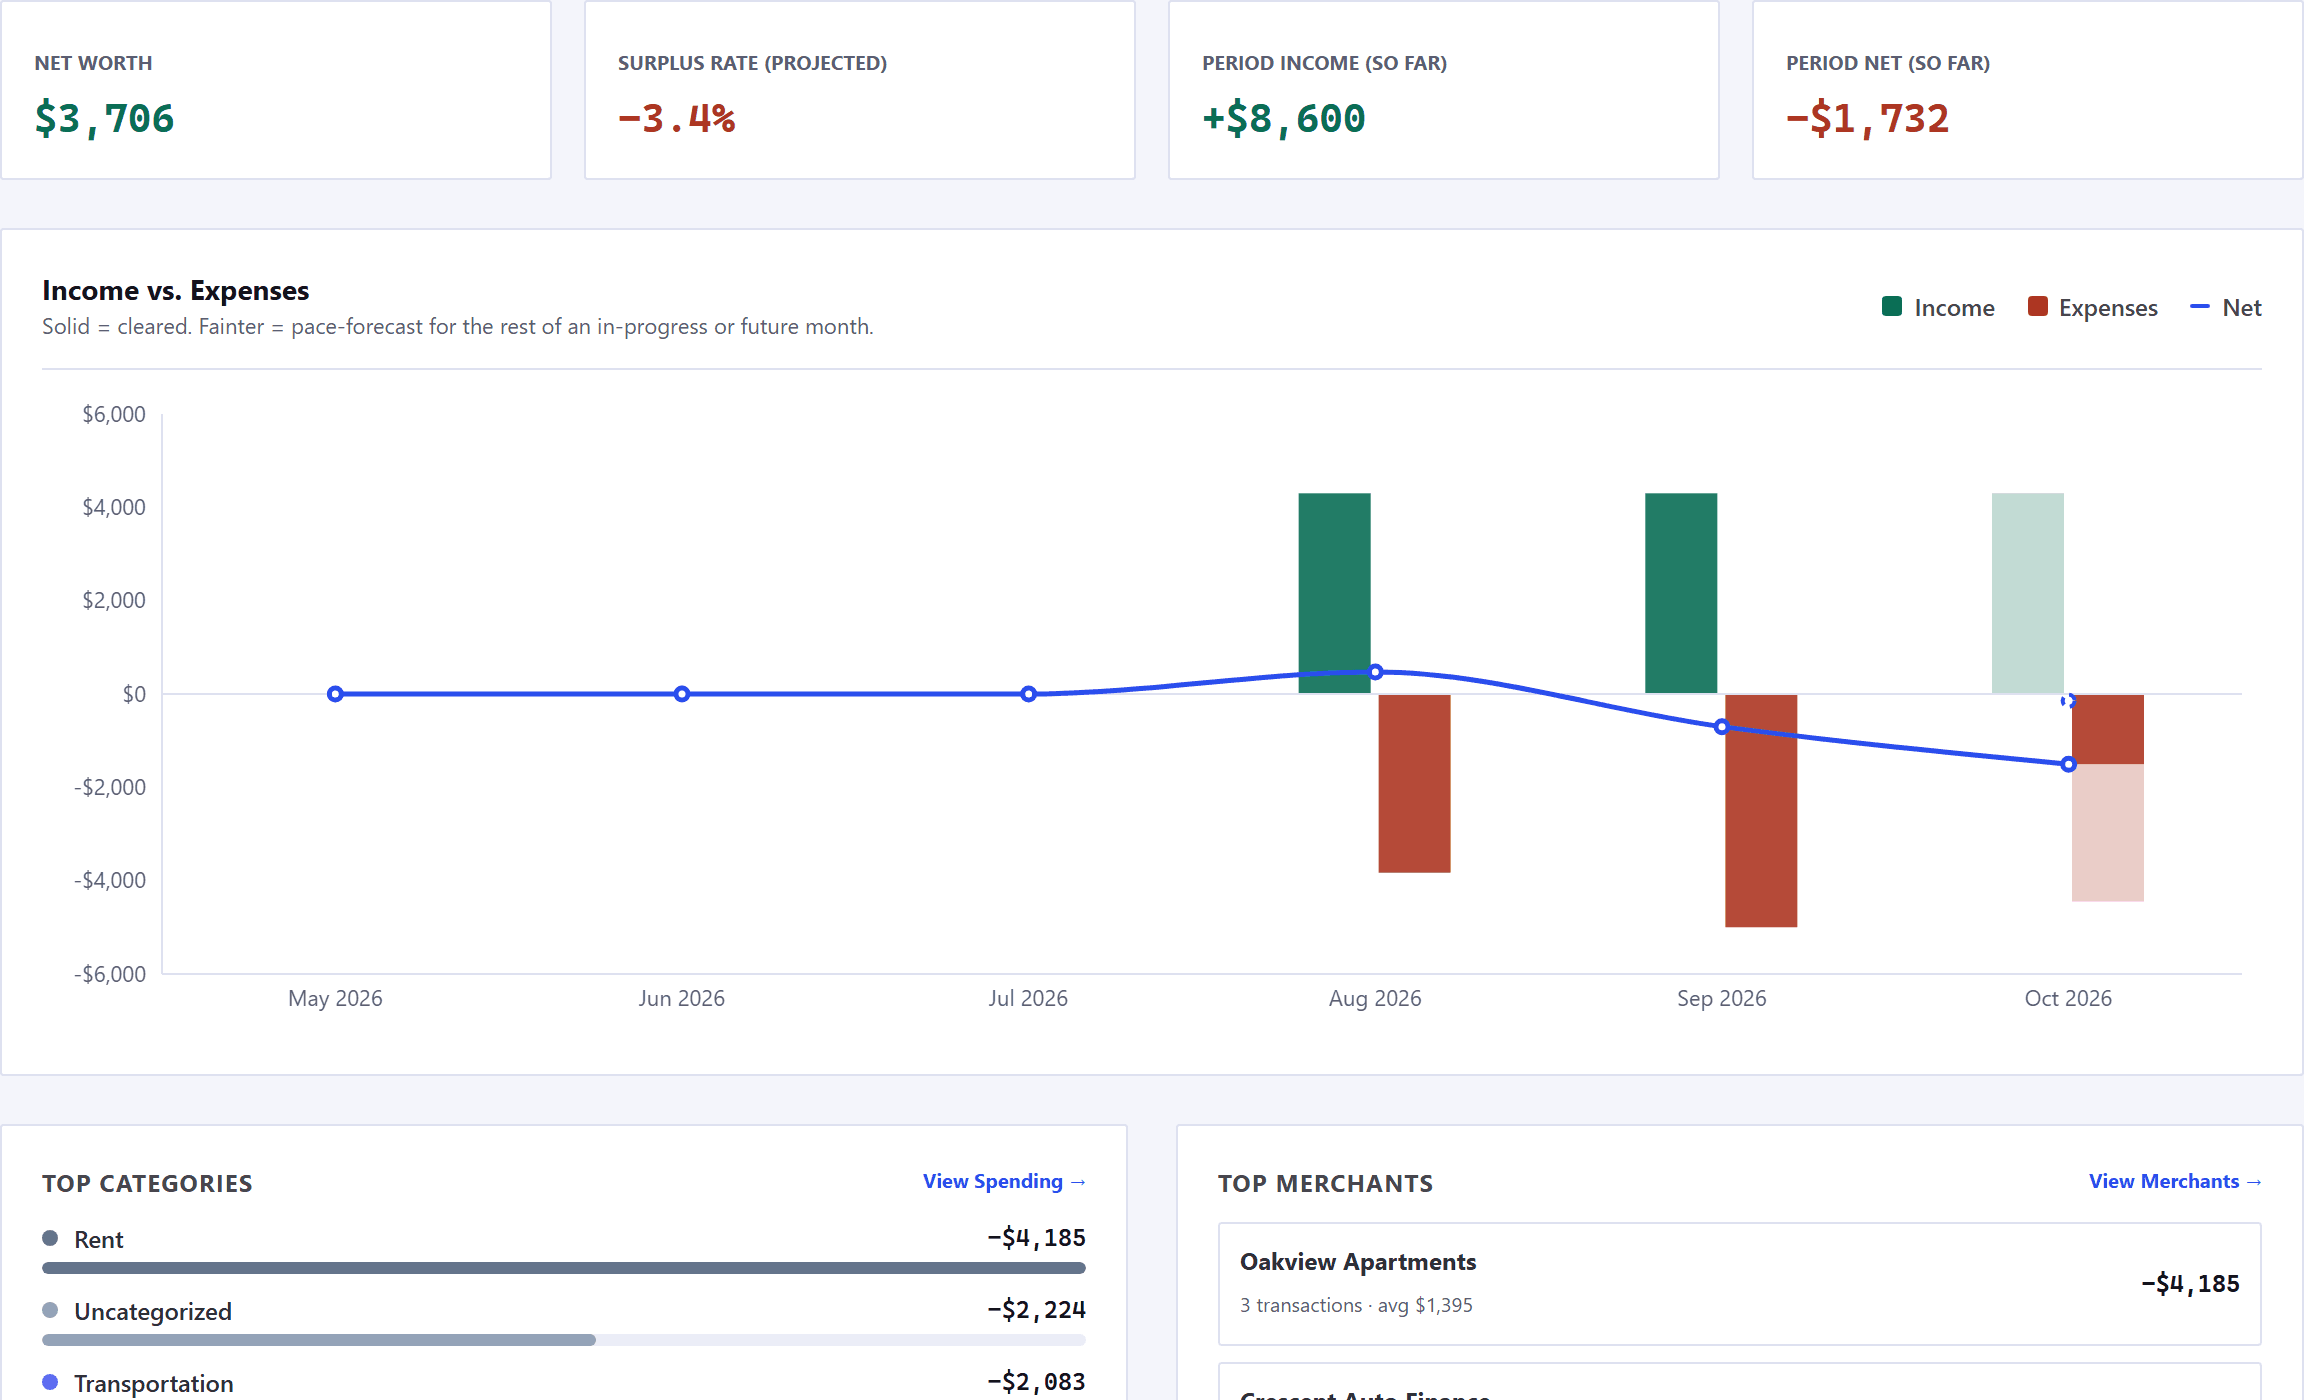Select the Jun 2026 net line point
The height and width of the screenshot is (1400, 2304).
point(682,694)
